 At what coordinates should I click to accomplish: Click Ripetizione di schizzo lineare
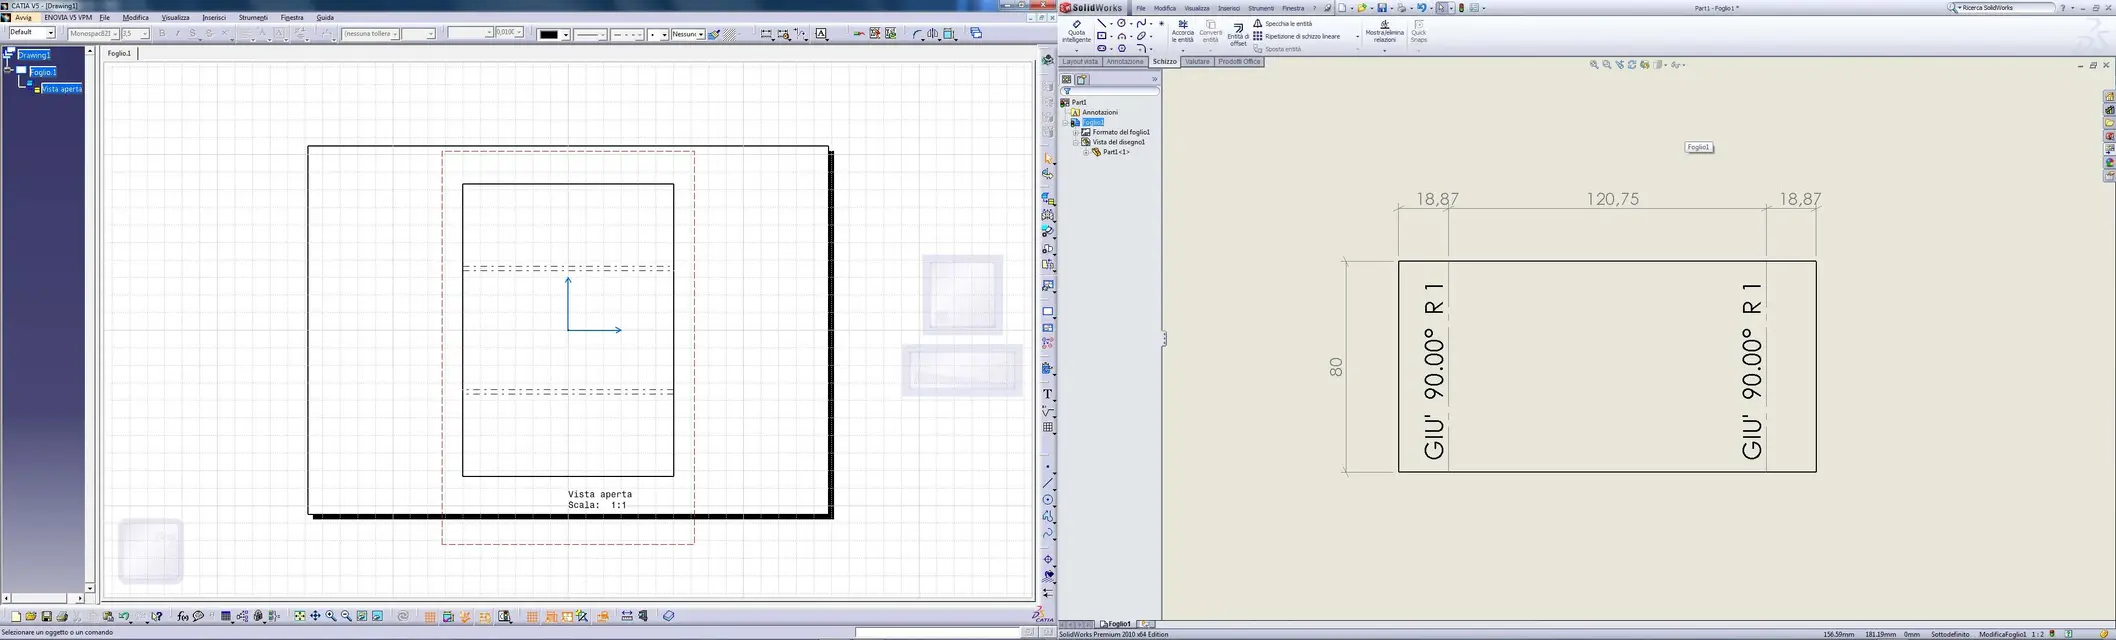pos(1296,36)
